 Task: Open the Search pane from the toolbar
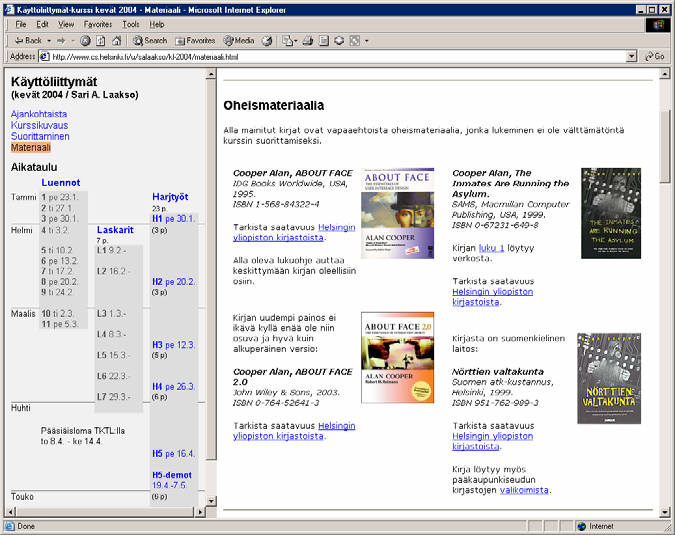(x=150, y=40)
